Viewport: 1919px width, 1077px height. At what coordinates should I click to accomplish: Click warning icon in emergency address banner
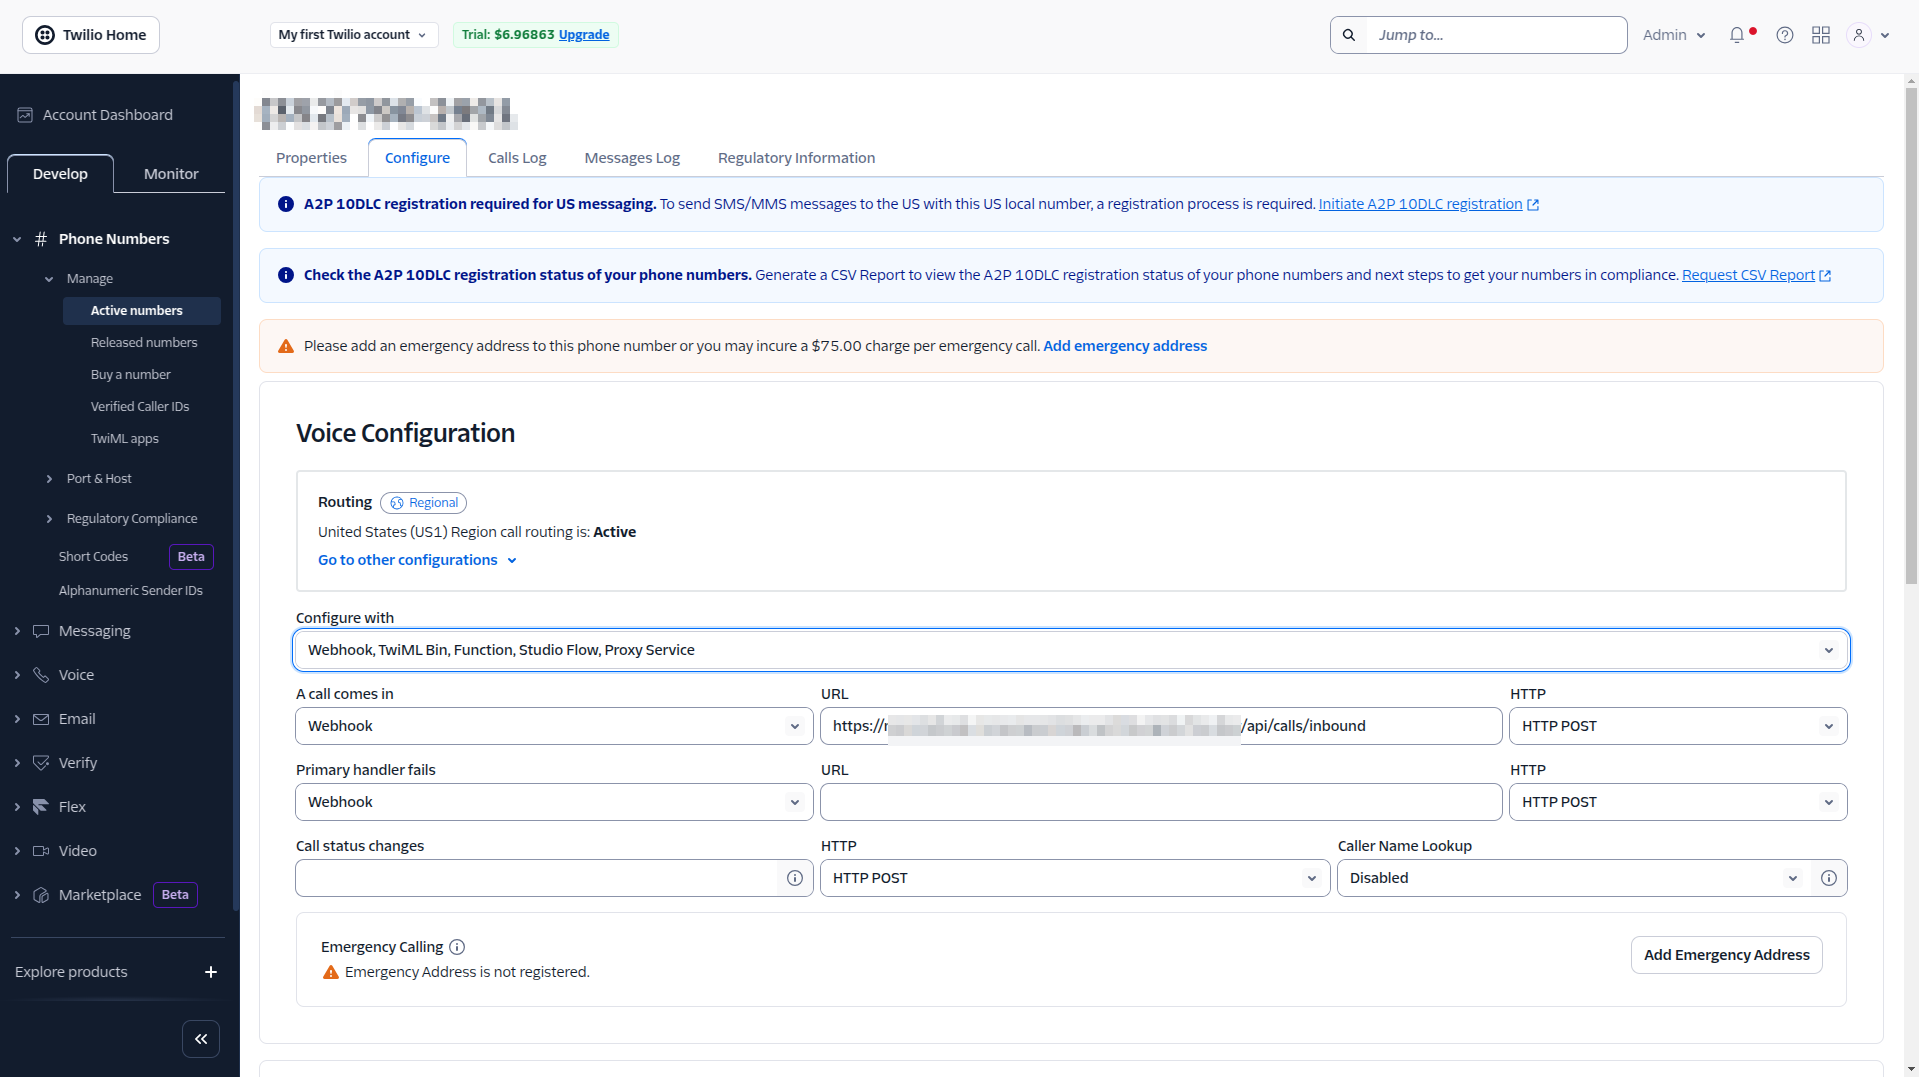(286, 346)
